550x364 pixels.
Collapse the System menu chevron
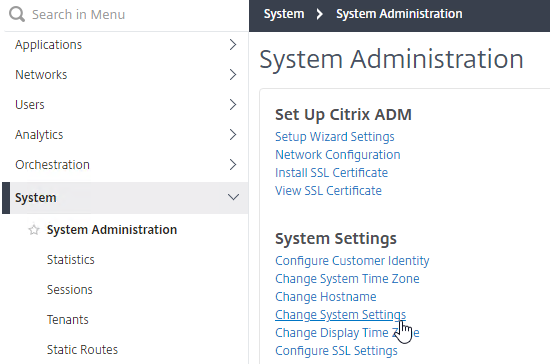point(233,197)
